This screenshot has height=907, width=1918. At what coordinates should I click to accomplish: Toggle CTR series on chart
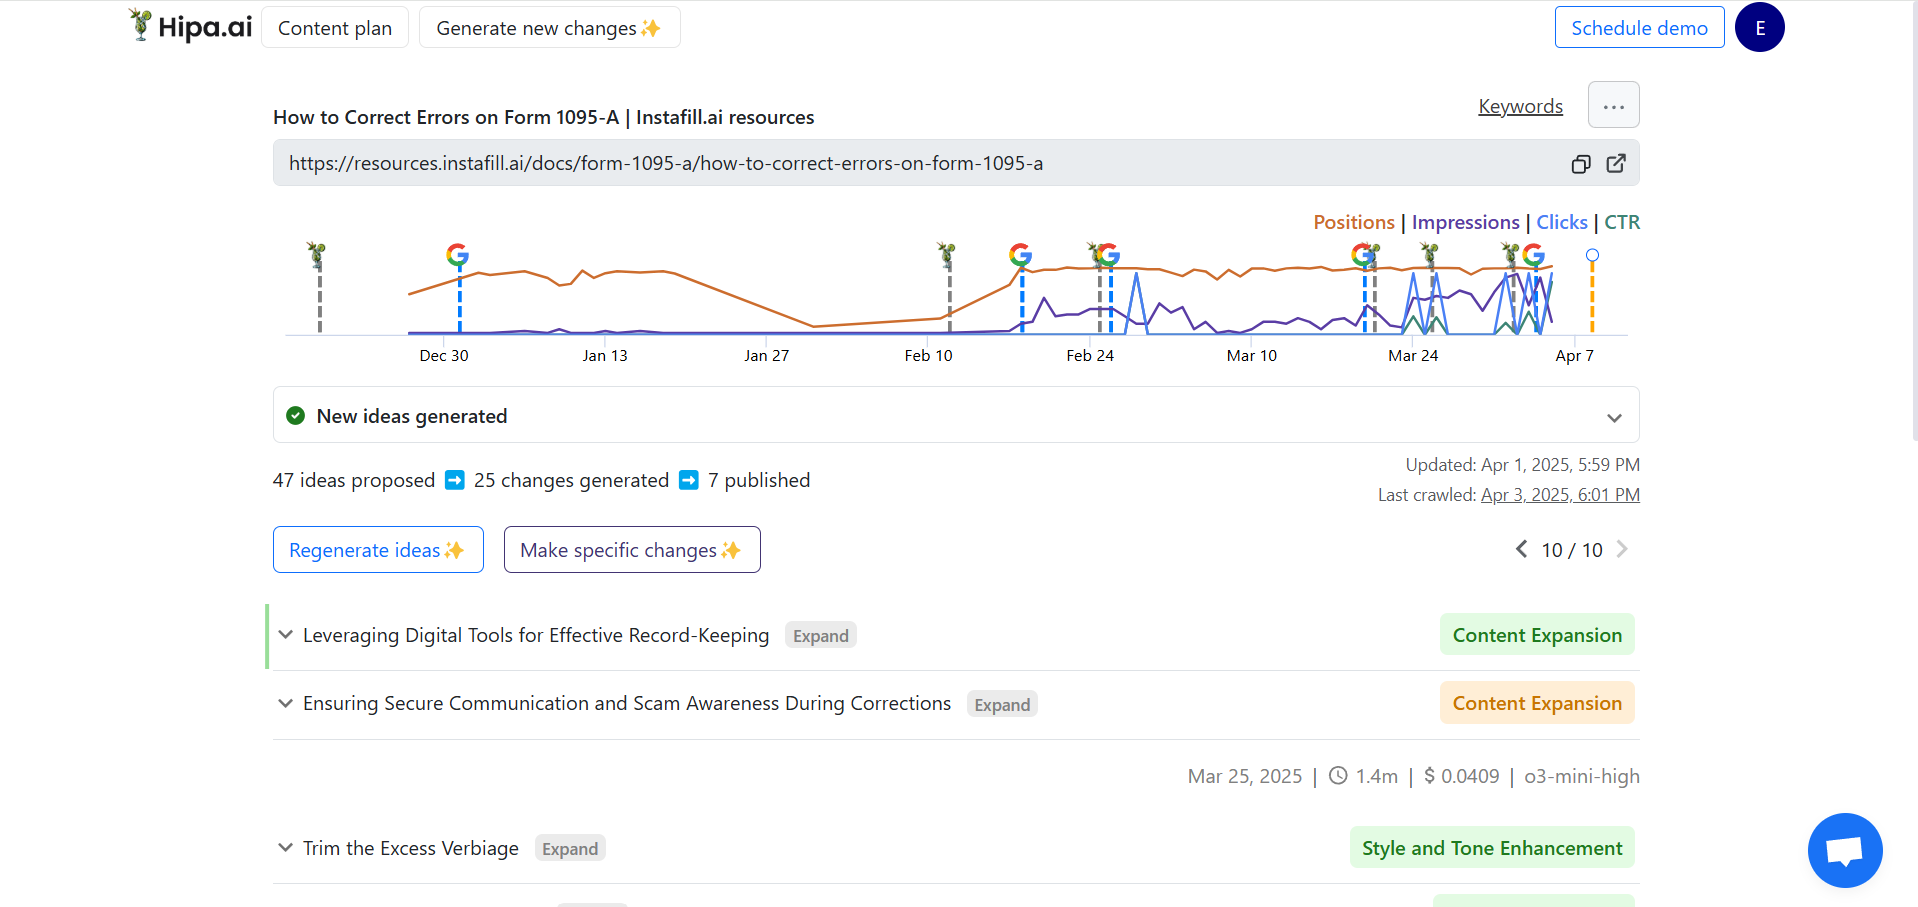point(1622,222)
